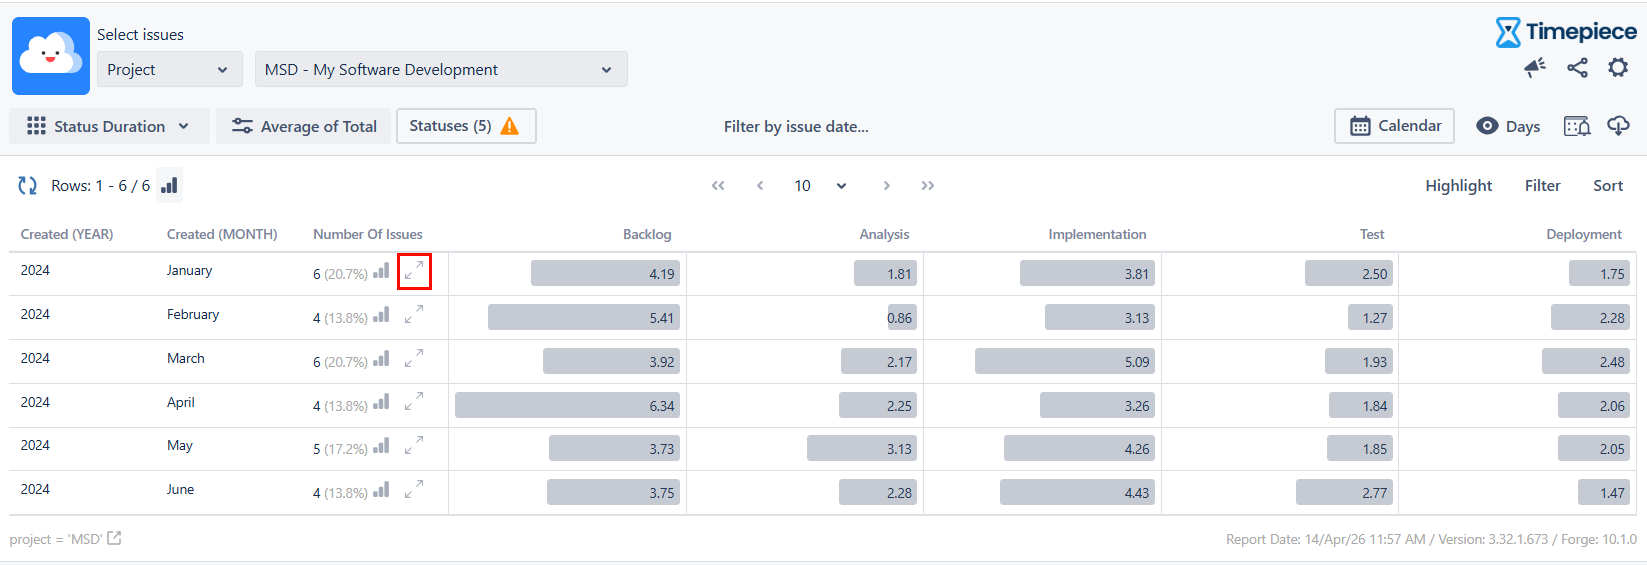The height and width of the screenshot is (565, 1647).
Task: Open the share report icon
Action: click(x=1577, y=67)
